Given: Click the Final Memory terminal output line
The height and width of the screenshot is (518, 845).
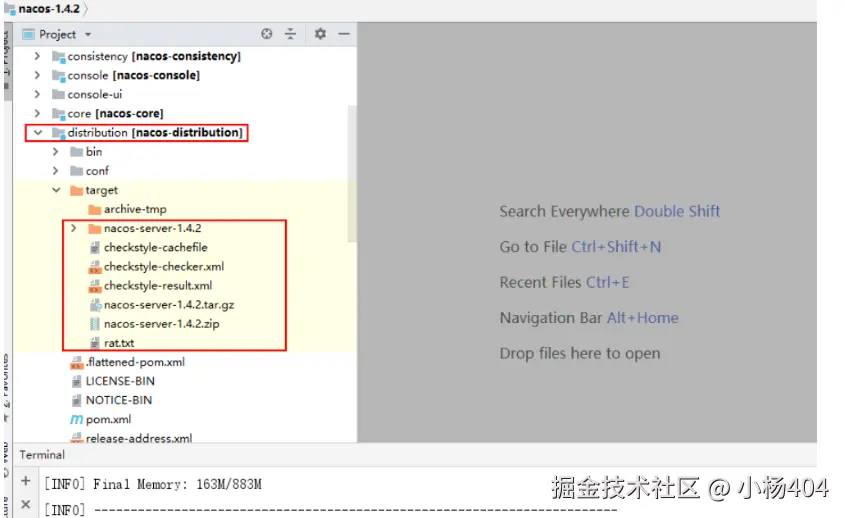Looking at the screenshot, I should pos(153,485).
